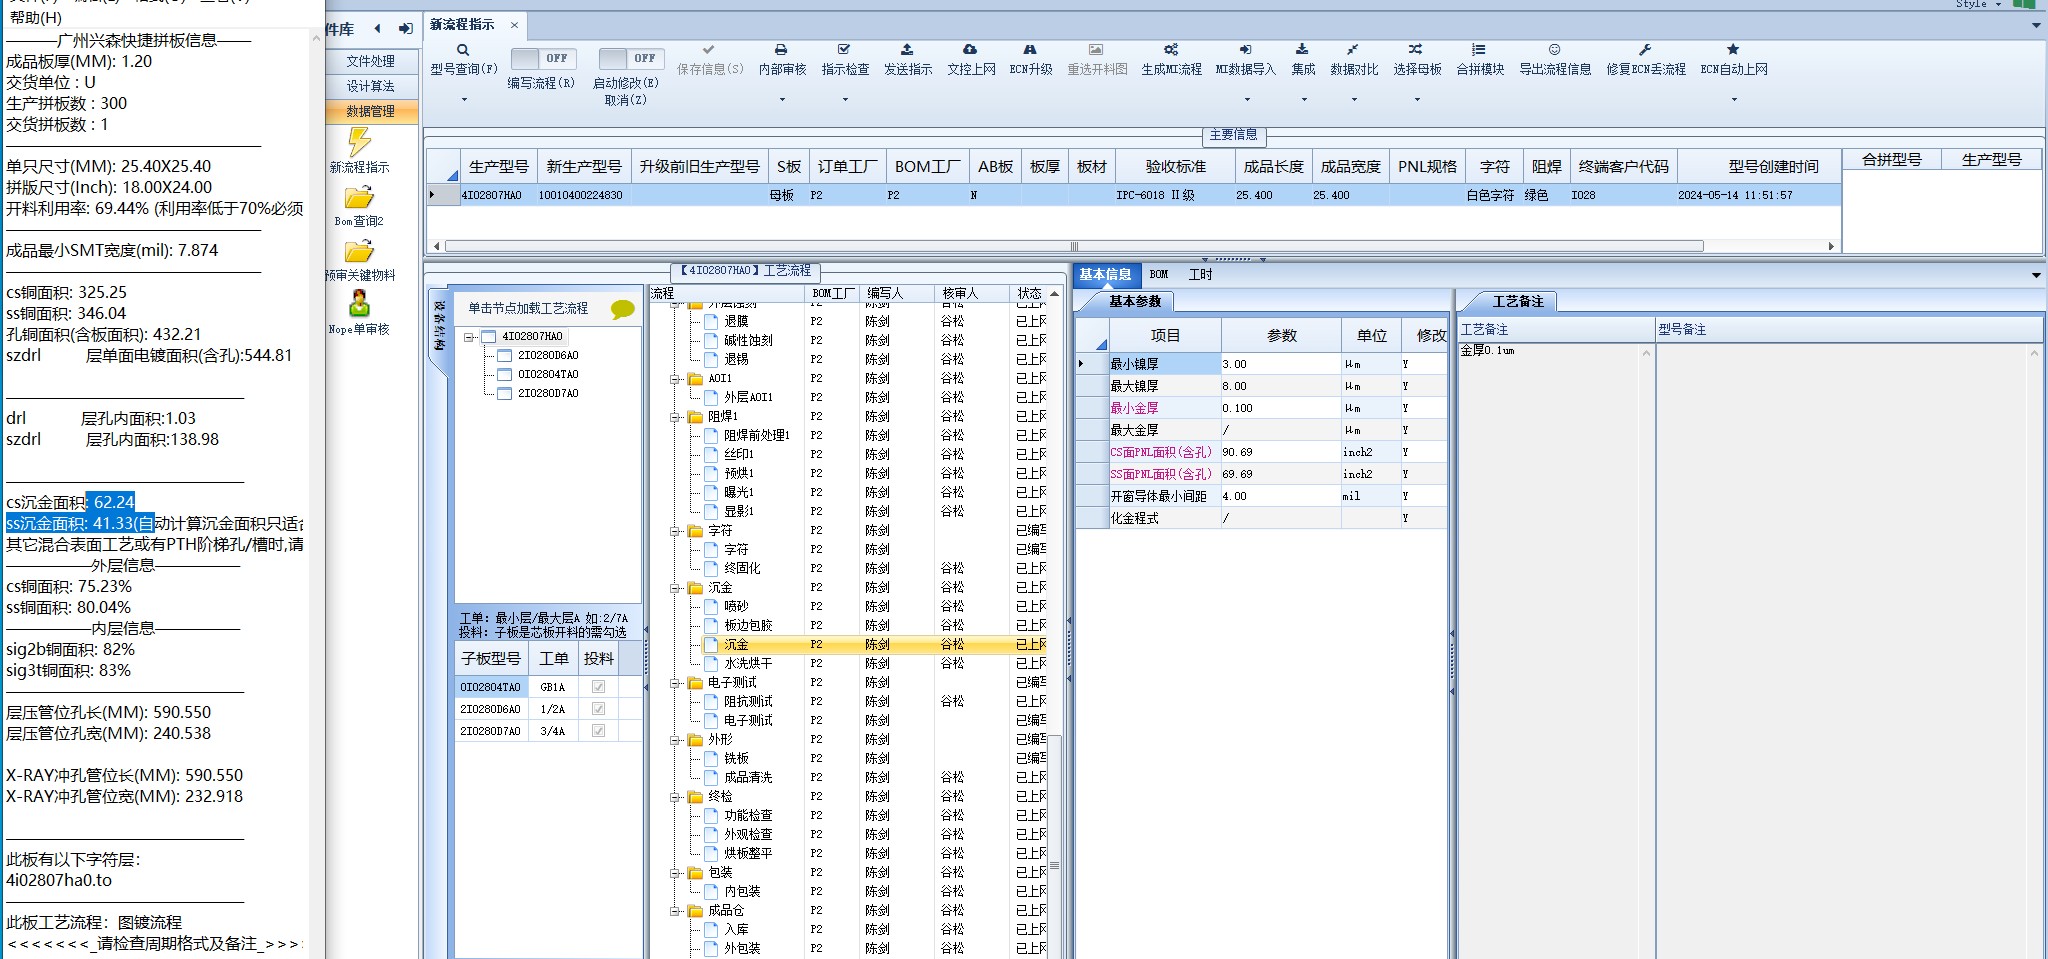Click the yellow speech bubble beside 单击节点加载工艺流程
This screenshot has height=959, width=2048.
point(622,309)
